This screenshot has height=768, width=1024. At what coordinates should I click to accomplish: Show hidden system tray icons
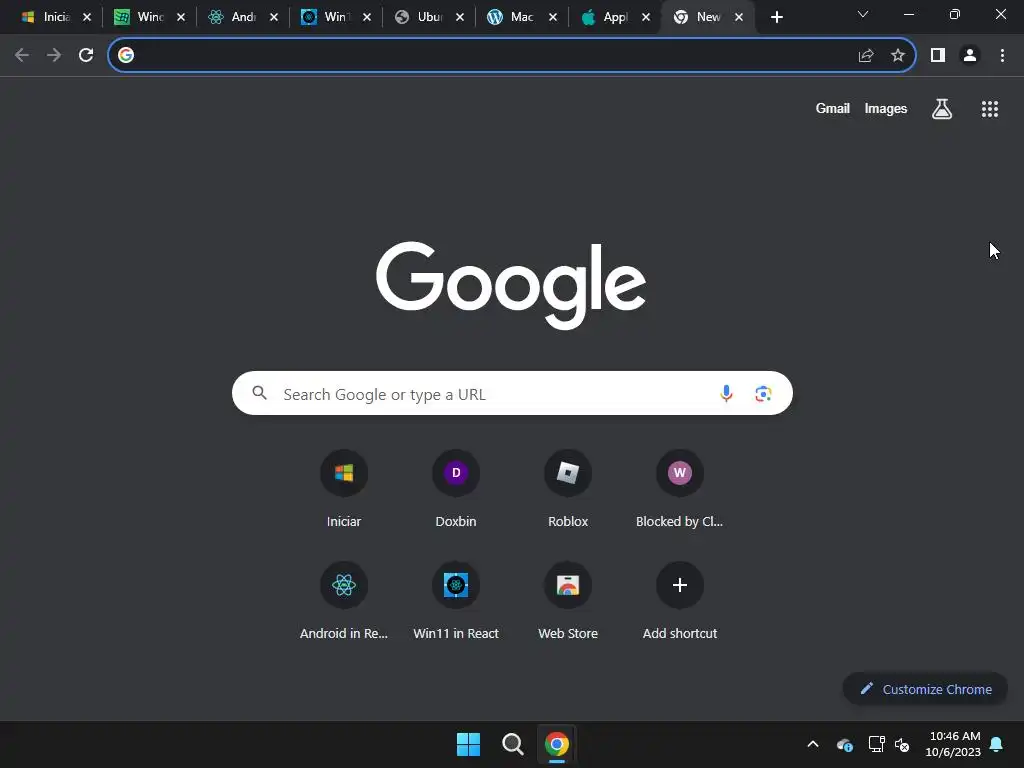813,744
